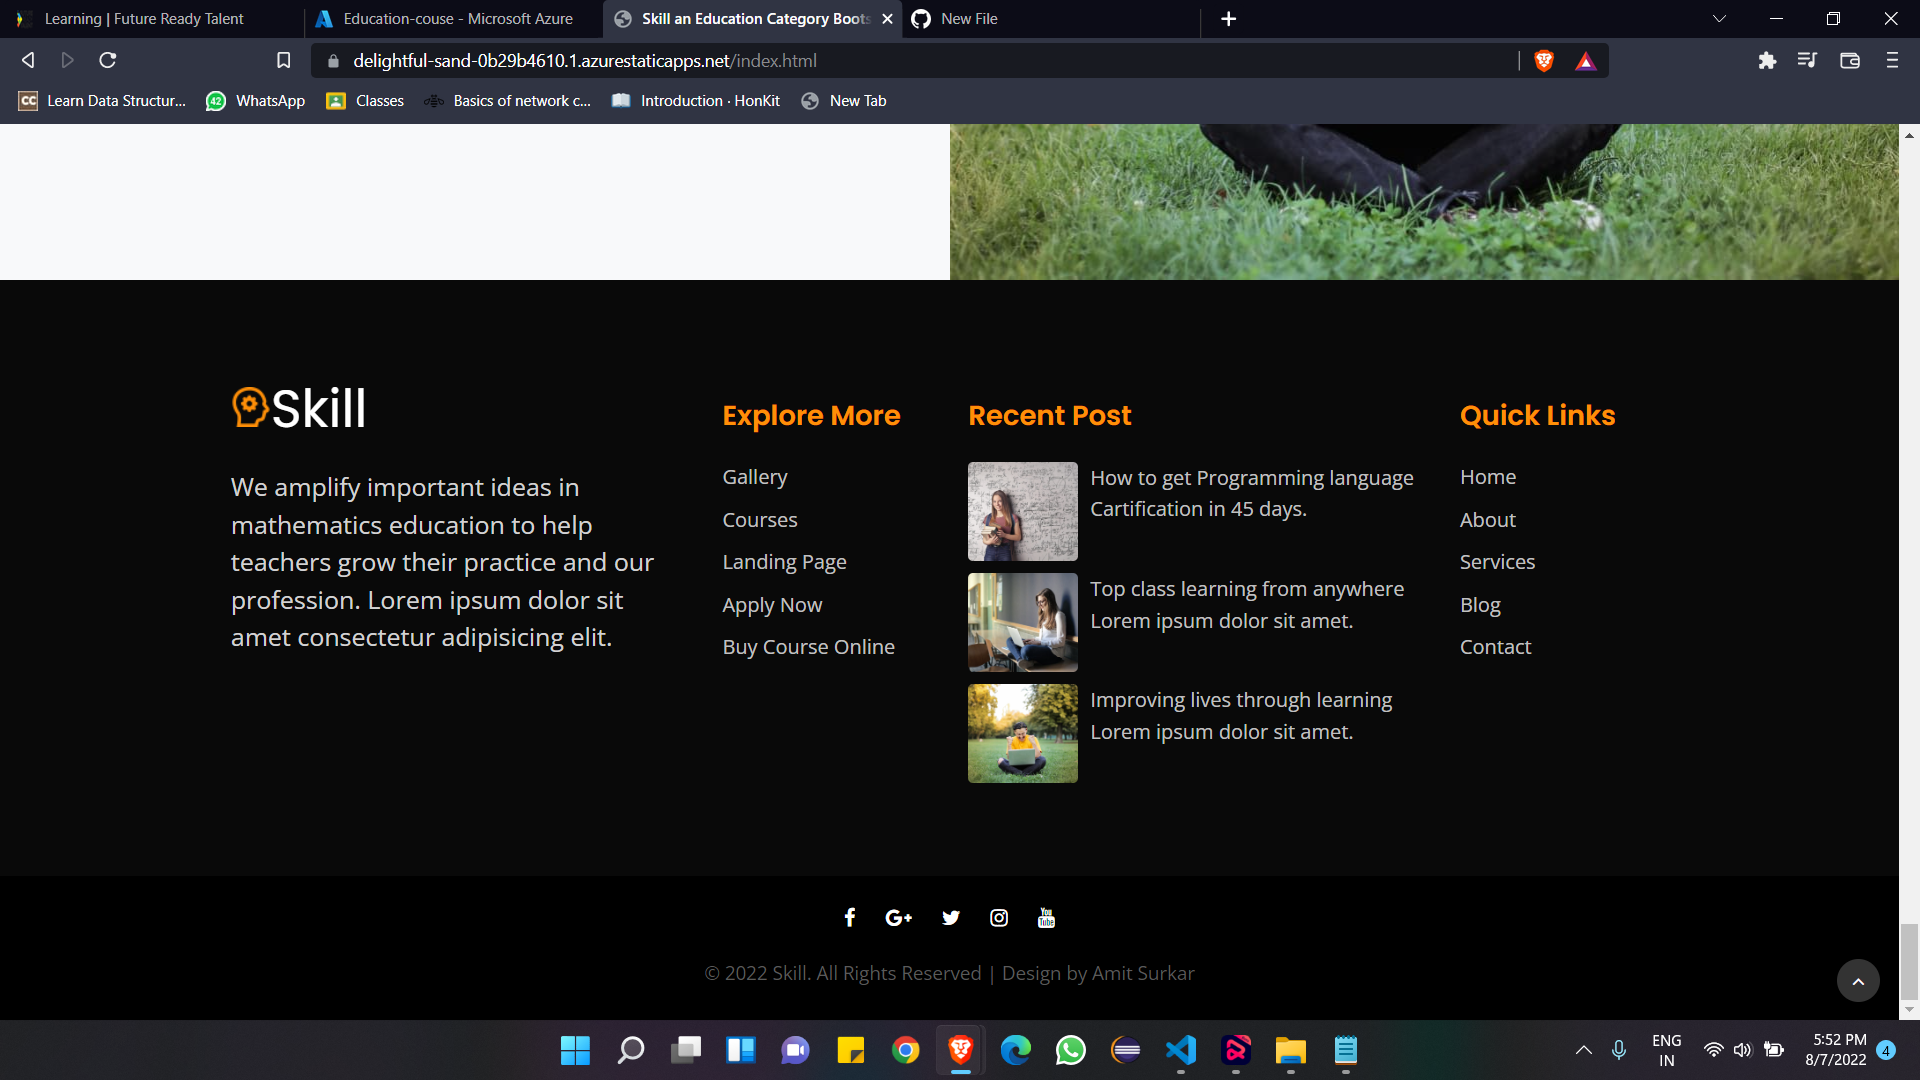Click the page vertical scrollbar thumb
This screenshot has height=1080, width=1920.
coord(1908,960)
